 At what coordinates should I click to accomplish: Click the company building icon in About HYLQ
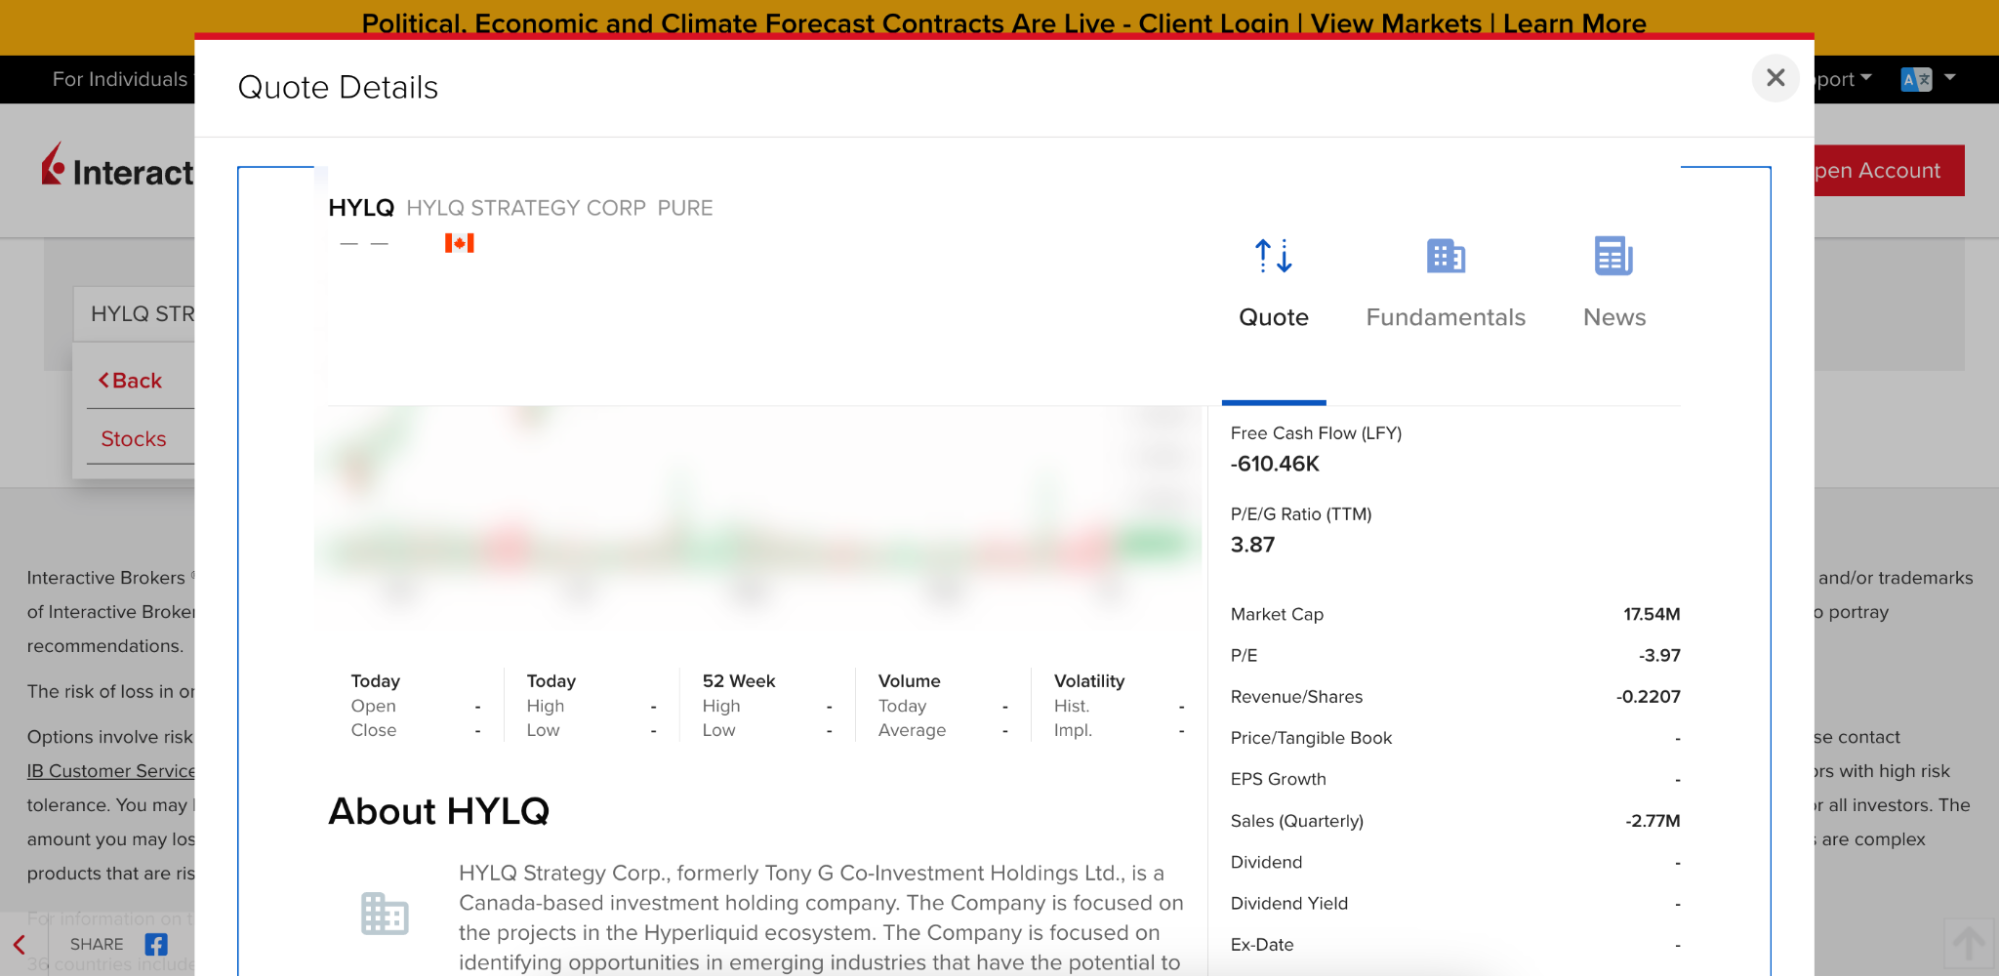coord(385,914)
